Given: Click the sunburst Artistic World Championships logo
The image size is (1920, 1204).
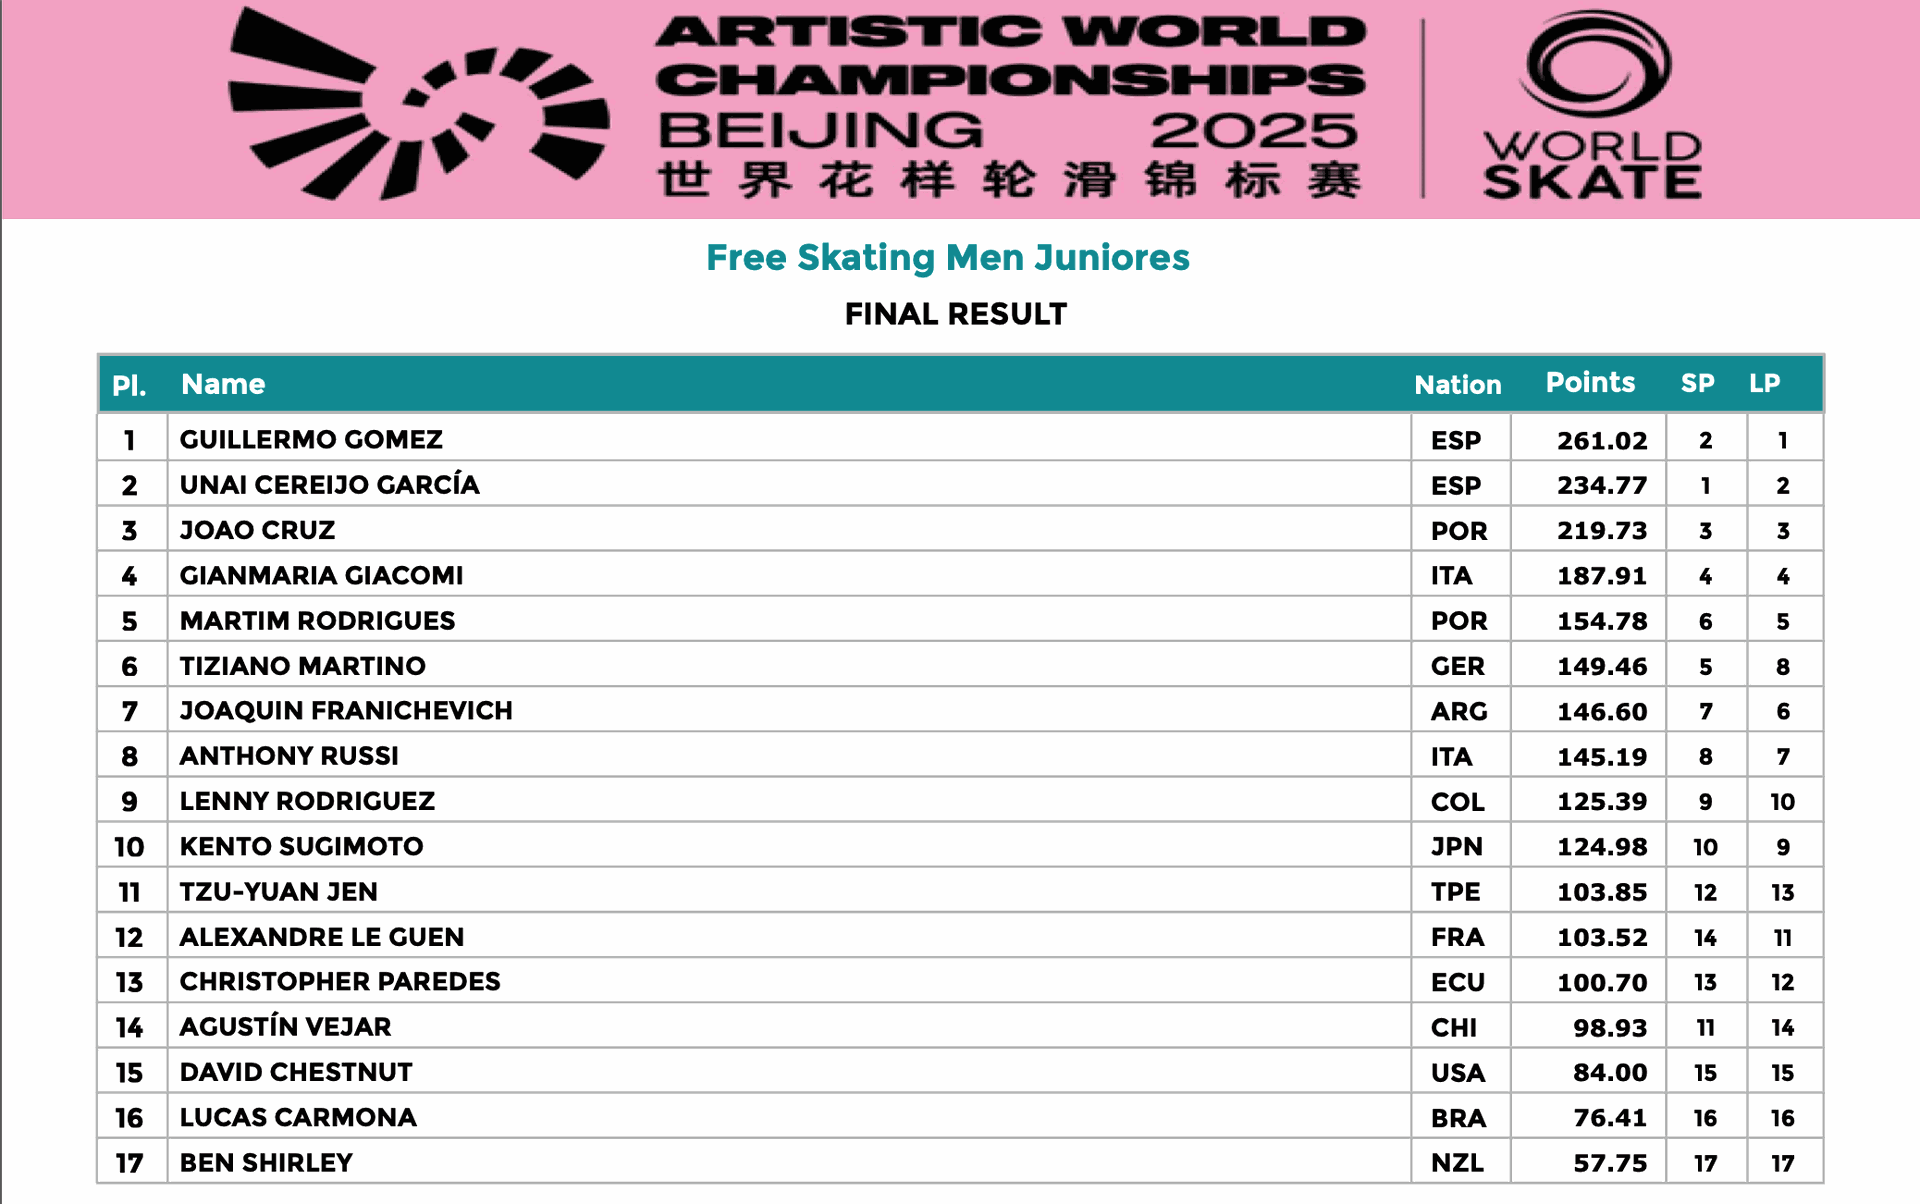Looking at the screenshot, I should pos(418,108).
